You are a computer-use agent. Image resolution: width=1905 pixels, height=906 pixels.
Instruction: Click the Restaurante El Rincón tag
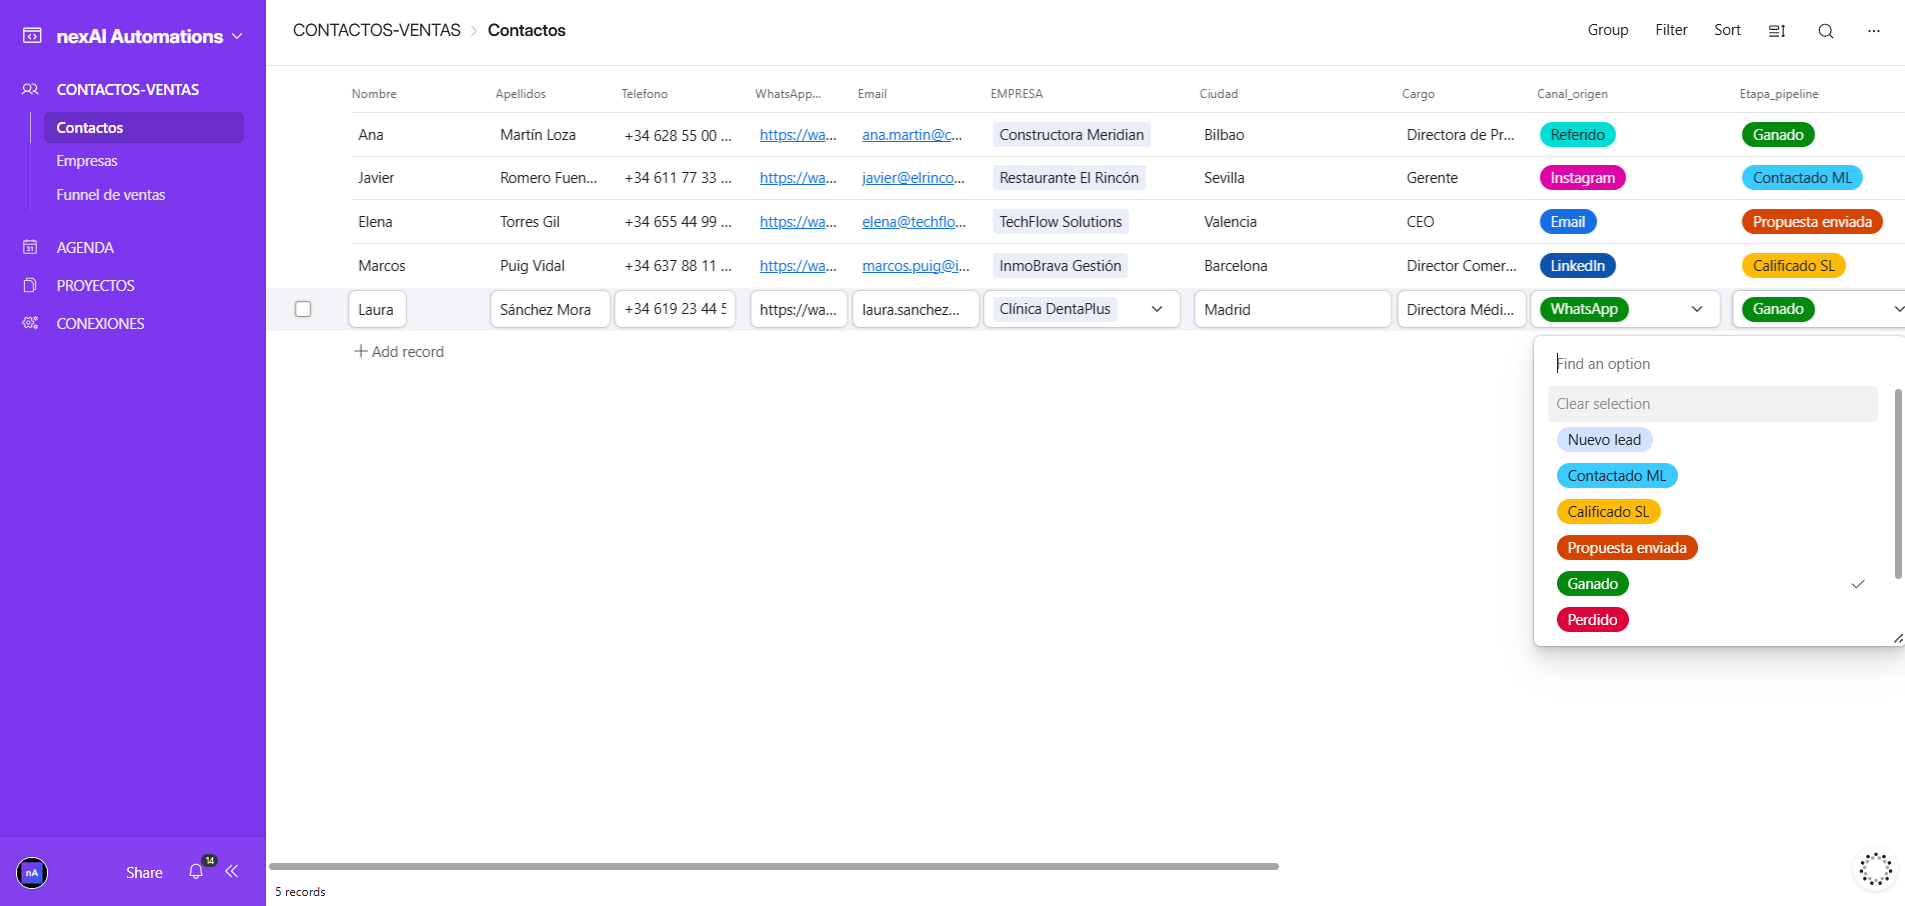click(1069, 178)
